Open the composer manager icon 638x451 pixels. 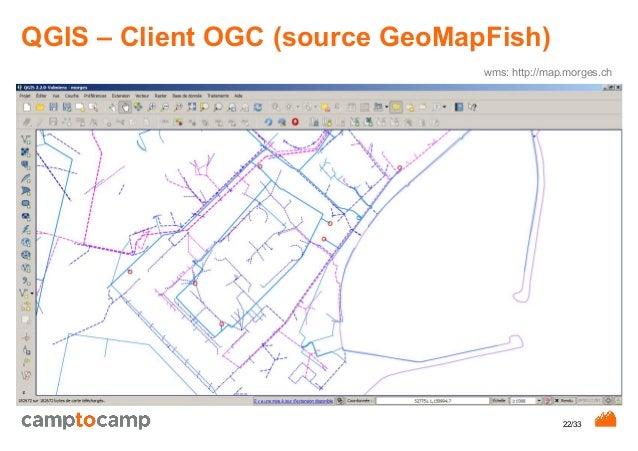(94, 107)
